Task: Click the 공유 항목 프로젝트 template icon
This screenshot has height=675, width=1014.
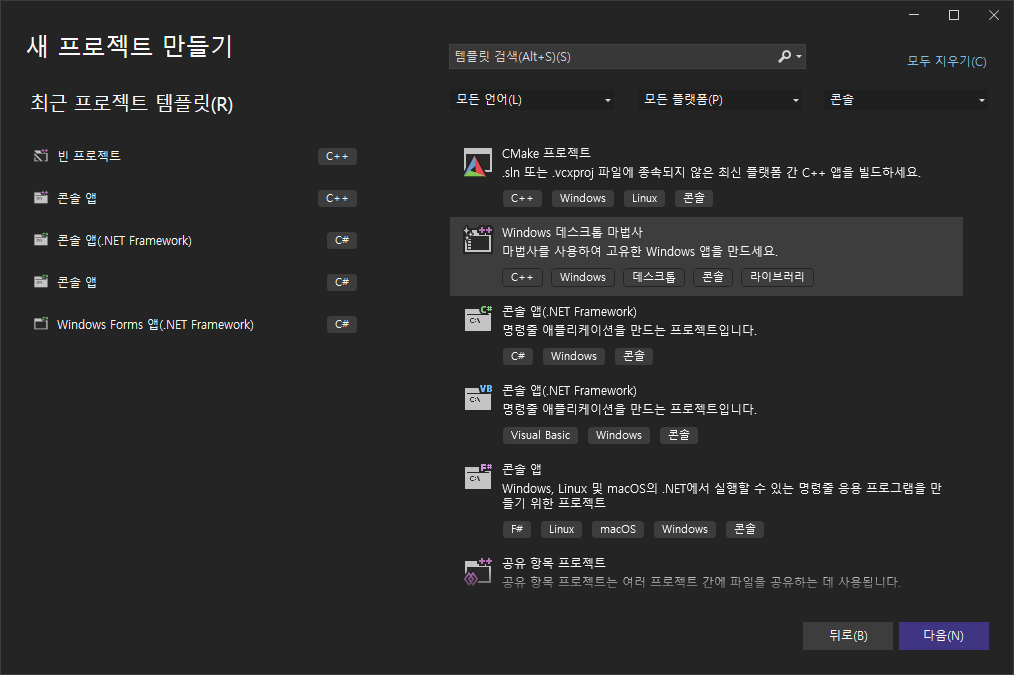Action: [478, 572]
